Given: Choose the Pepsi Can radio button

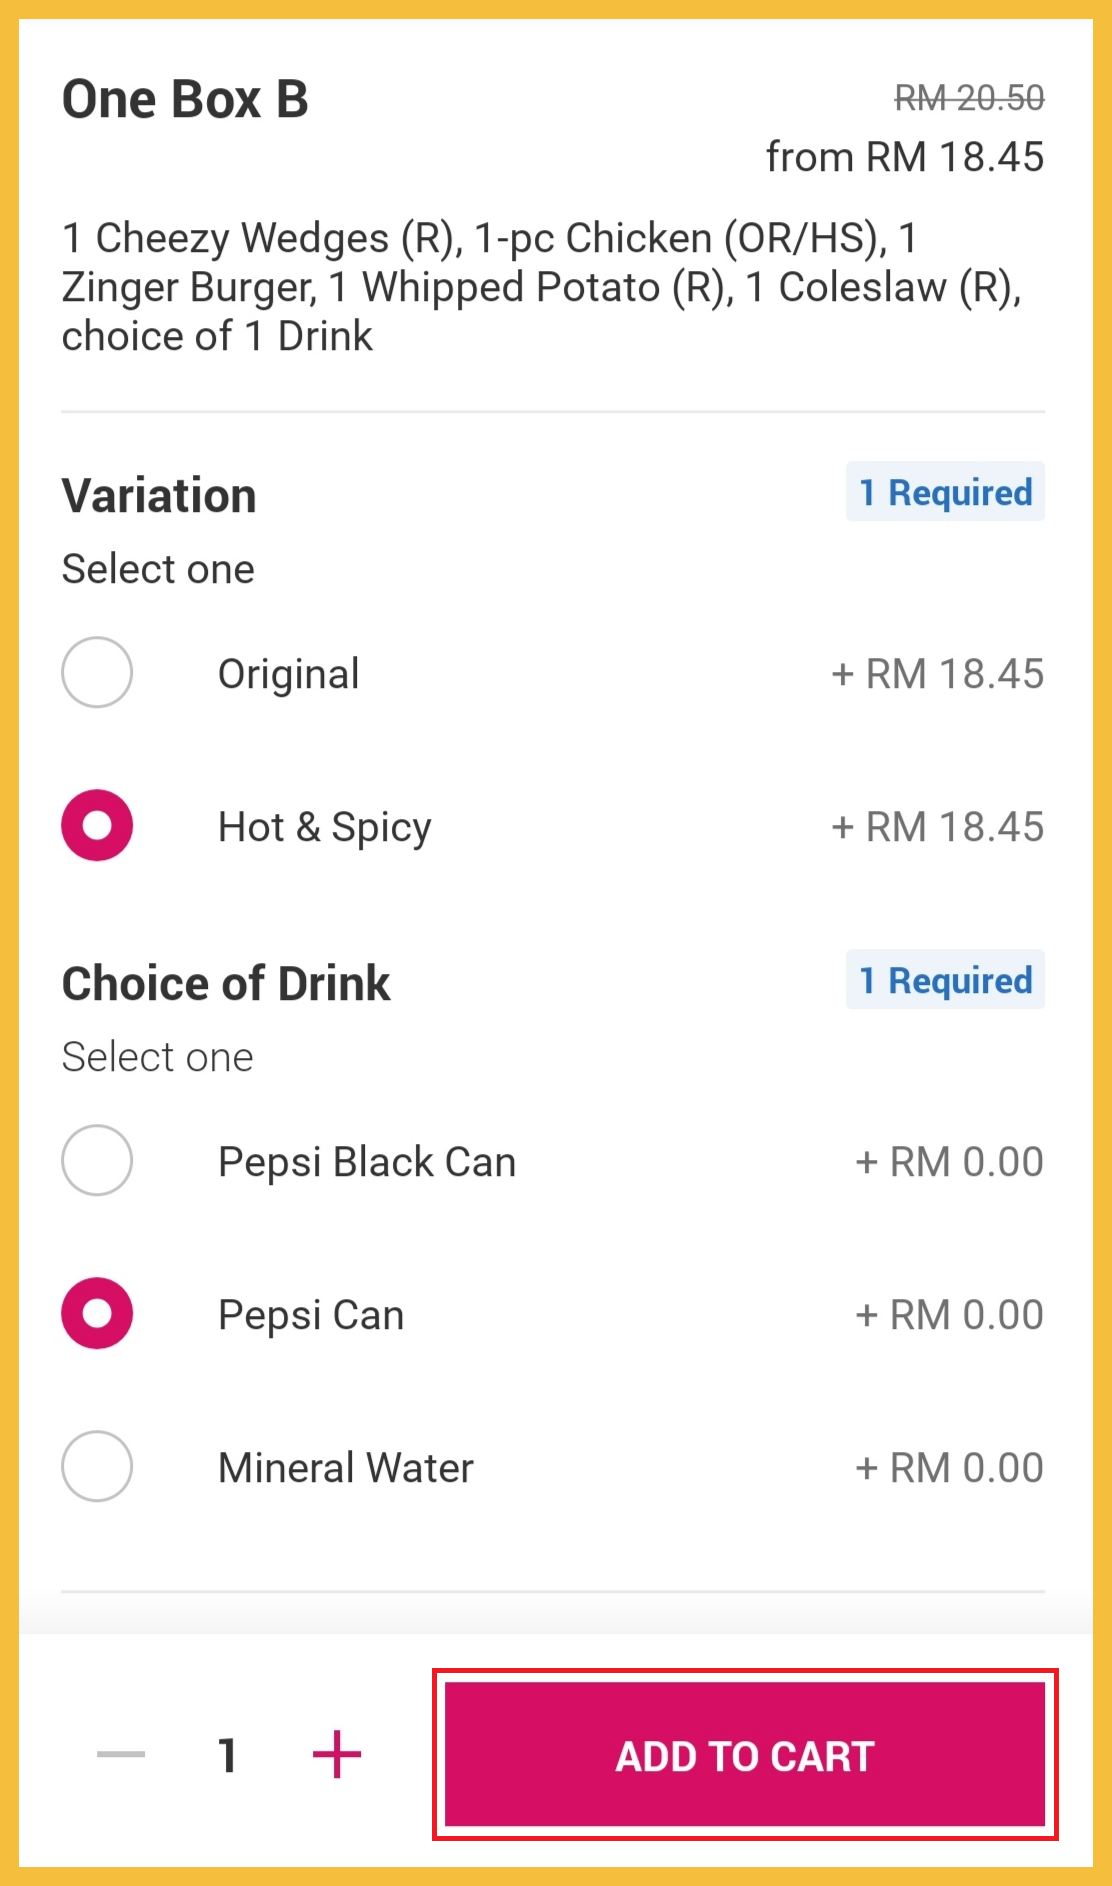Looking at the screenshot, I should point(97,1314).
